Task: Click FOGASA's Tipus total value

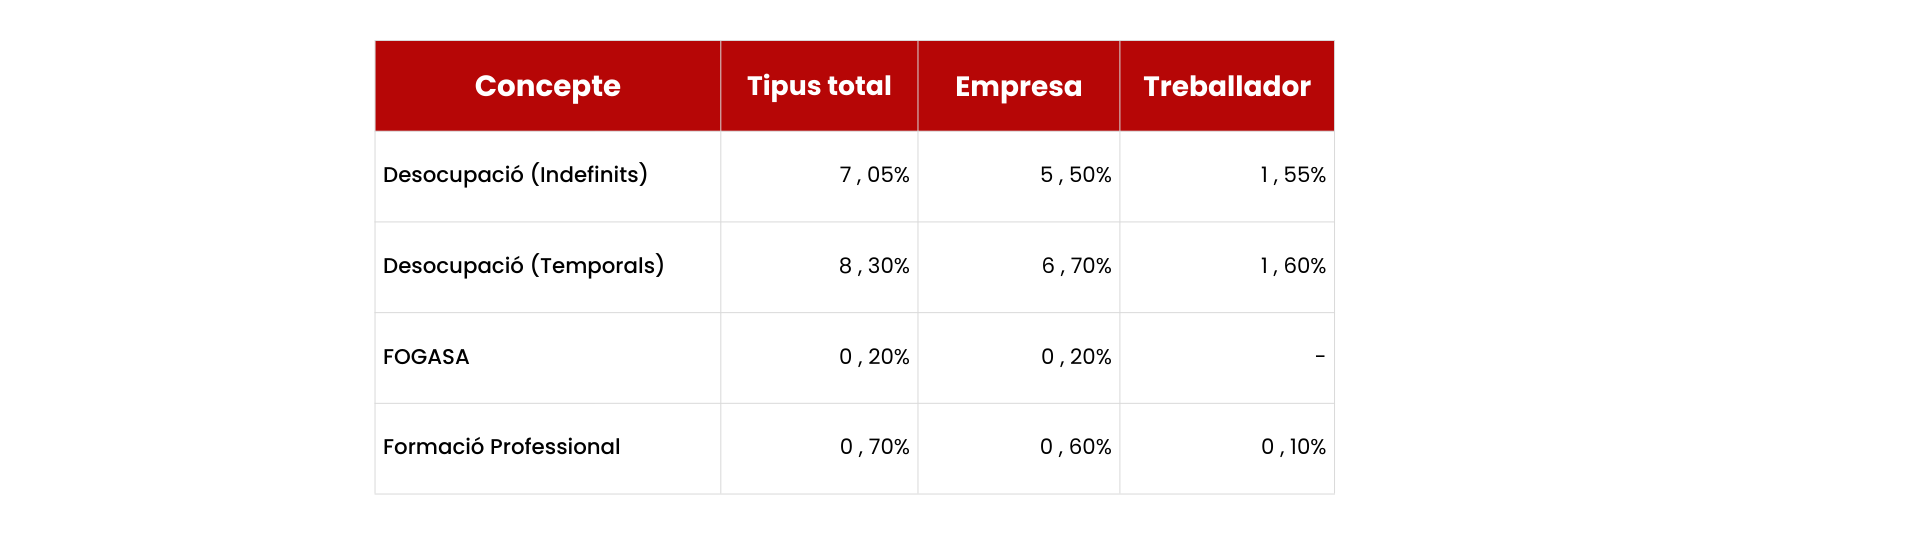Action: (x=874, y=357)
